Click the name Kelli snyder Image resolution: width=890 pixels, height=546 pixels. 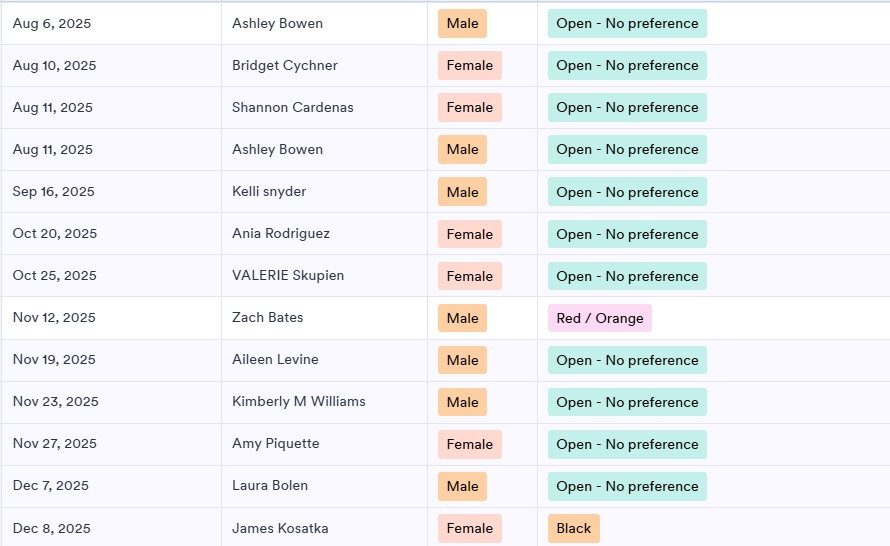[269, 192]
